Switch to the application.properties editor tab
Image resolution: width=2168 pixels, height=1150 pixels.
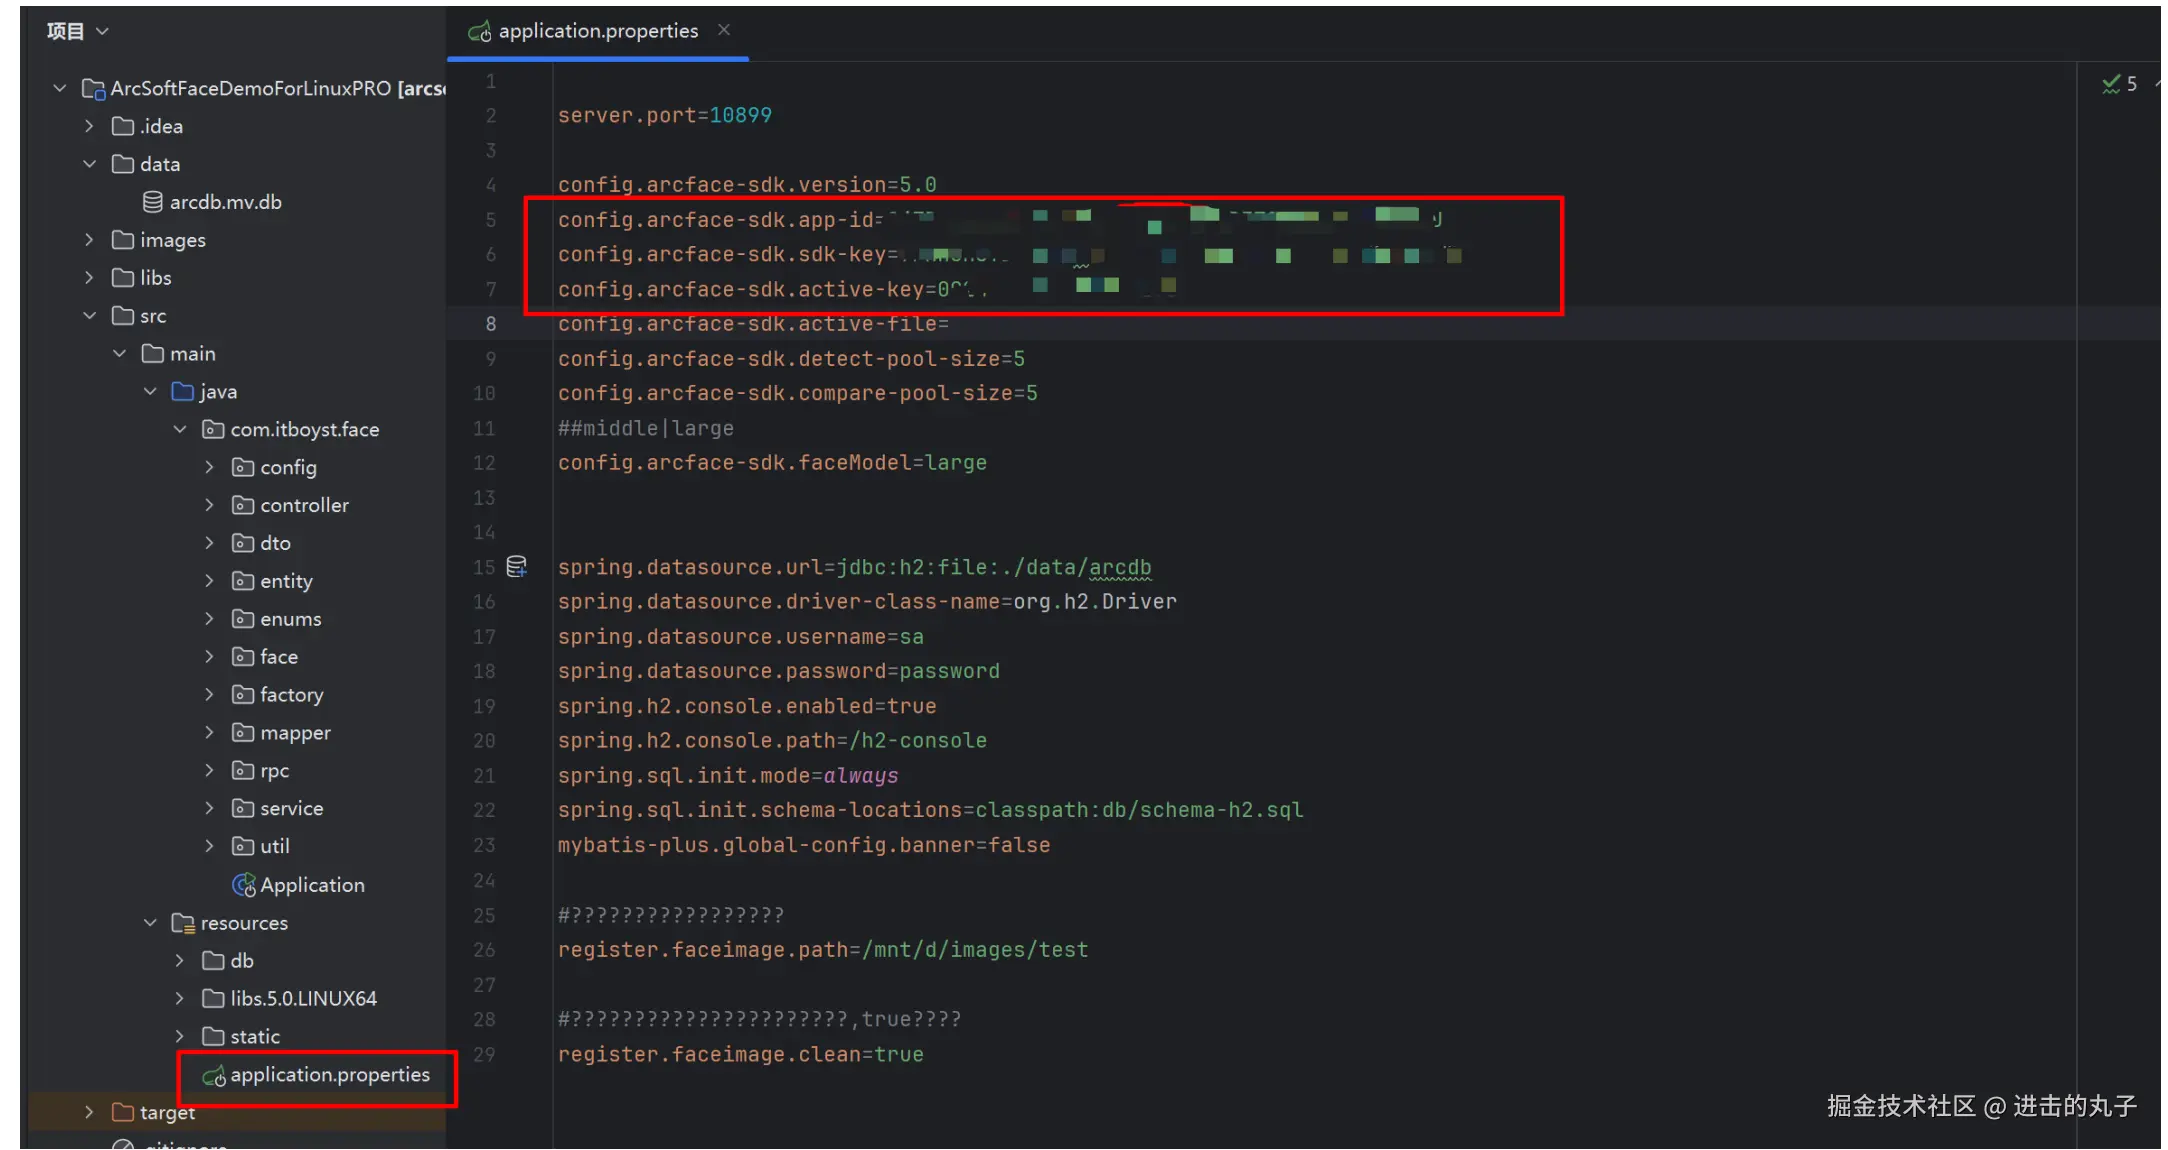click(597, 31)
